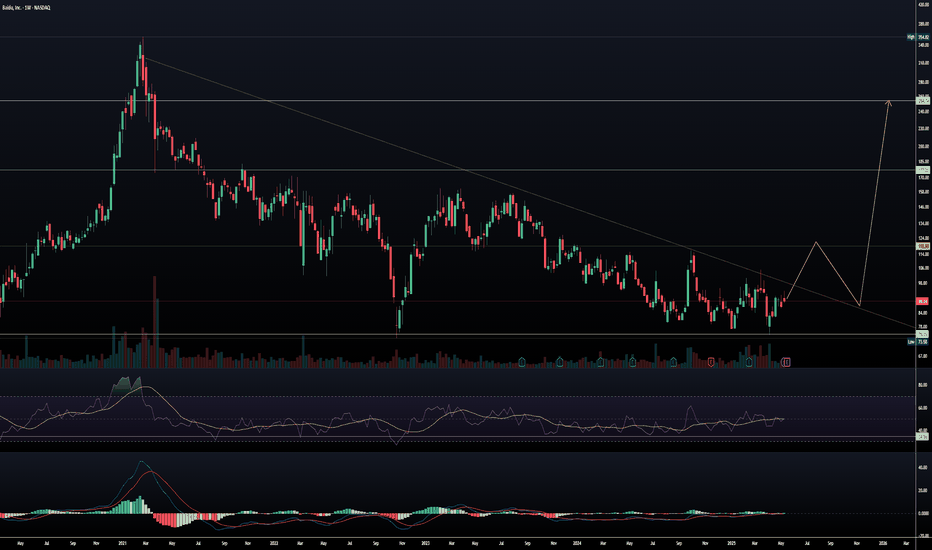
Task: Click the red current price label 89.04
Action: coord(923,301)
